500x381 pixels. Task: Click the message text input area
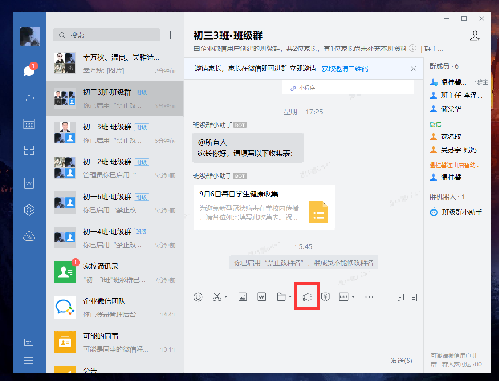tap(303, 328)
